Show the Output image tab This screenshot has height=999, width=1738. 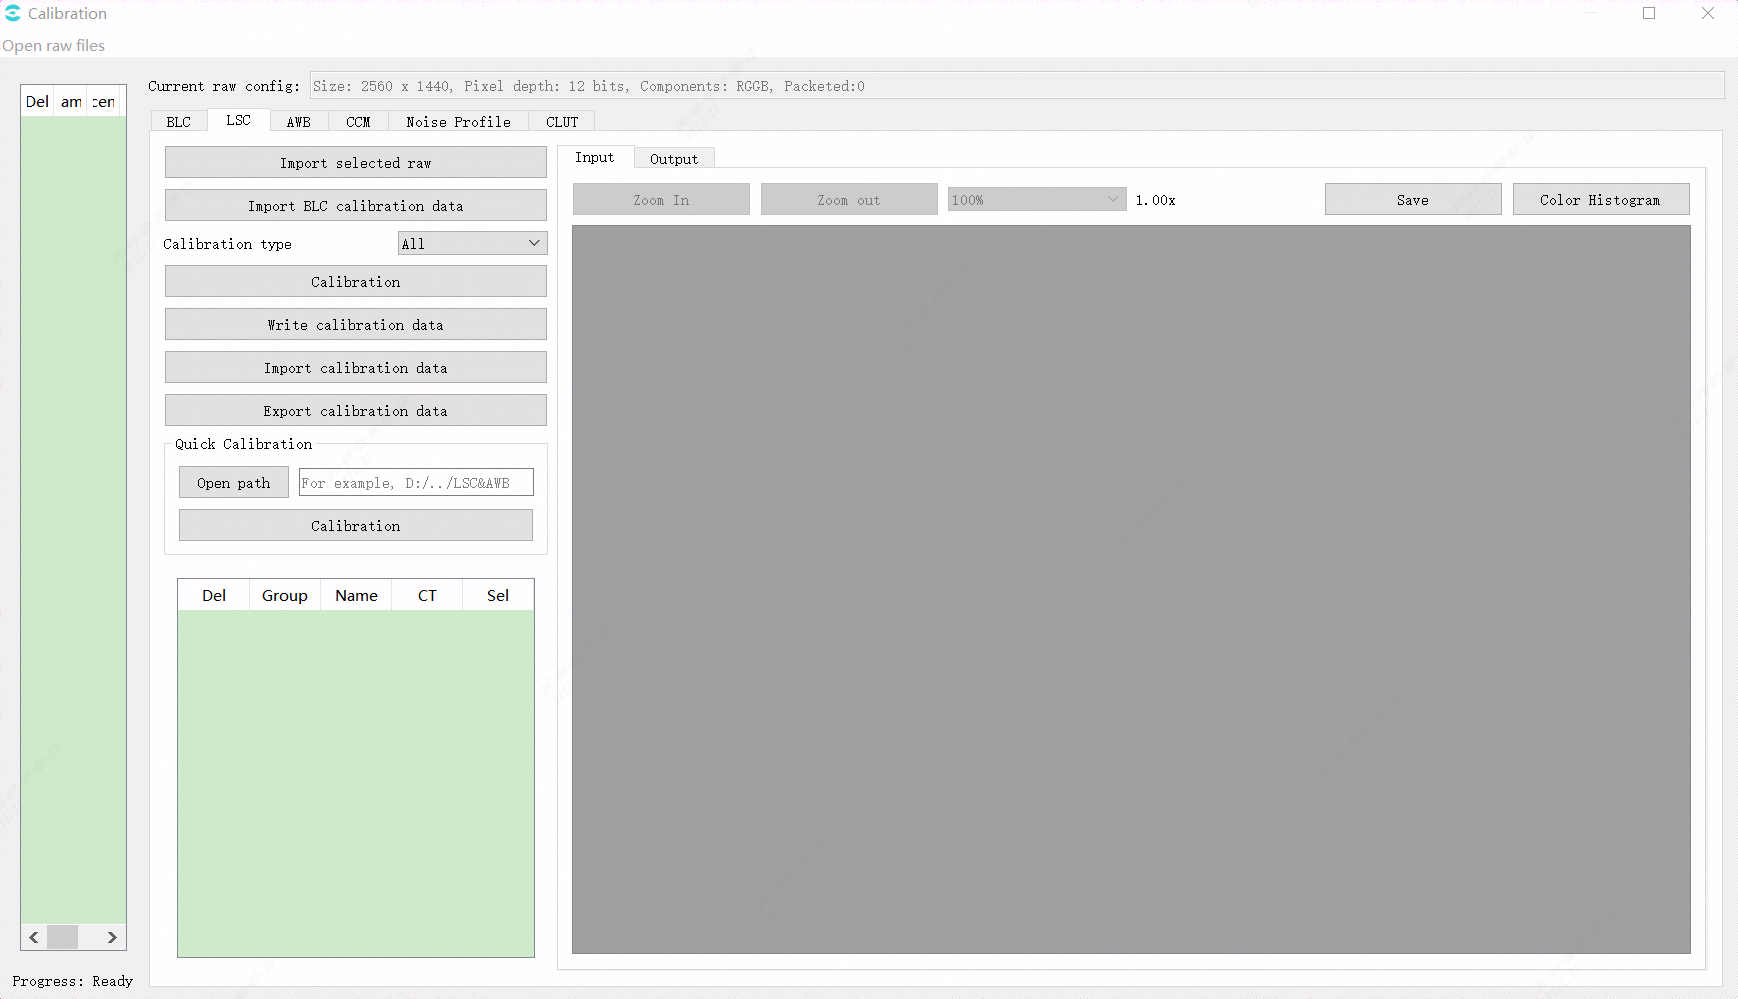tap(674, 158)
